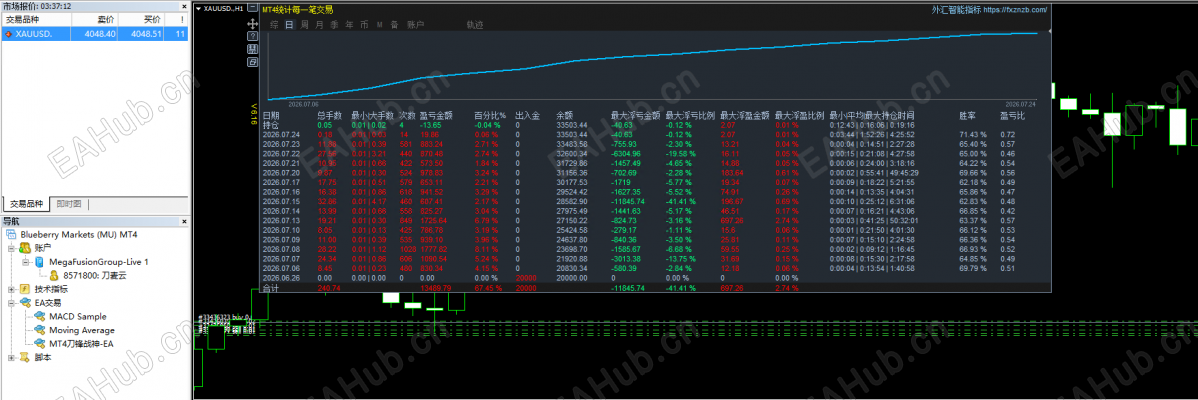Switch to the 交易品种 tab

26,204
